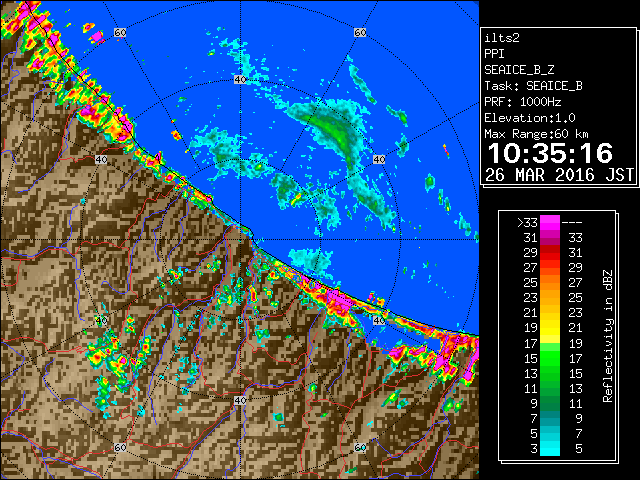This screenshot has height=480, width=640.
Task: Click the '60' range label in the southwest
Action: (120, 447)
